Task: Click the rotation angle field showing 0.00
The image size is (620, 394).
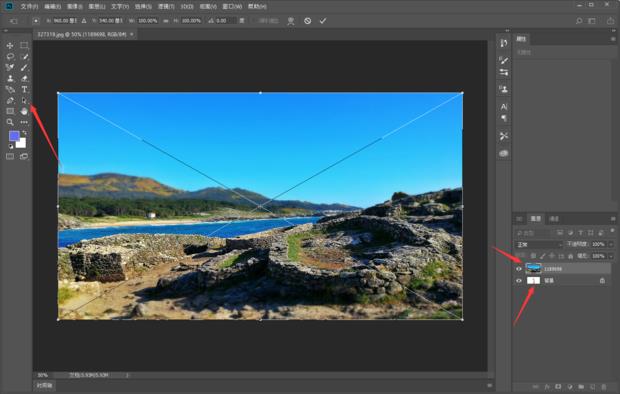Action: pos(226,21)
